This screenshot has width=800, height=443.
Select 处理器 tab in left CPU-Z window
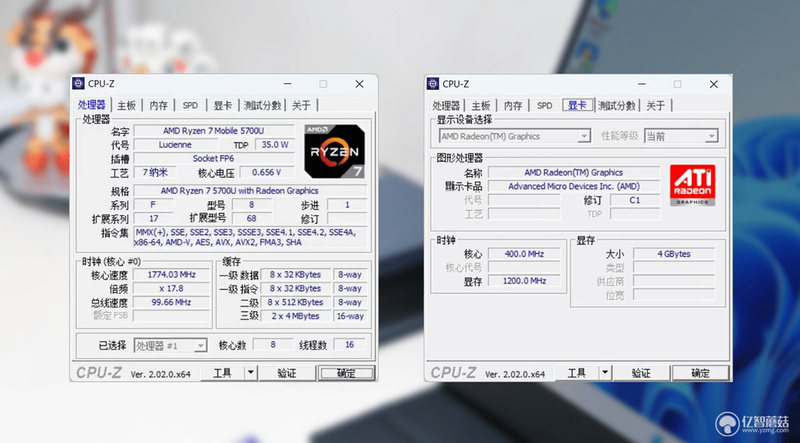[92, 105]
